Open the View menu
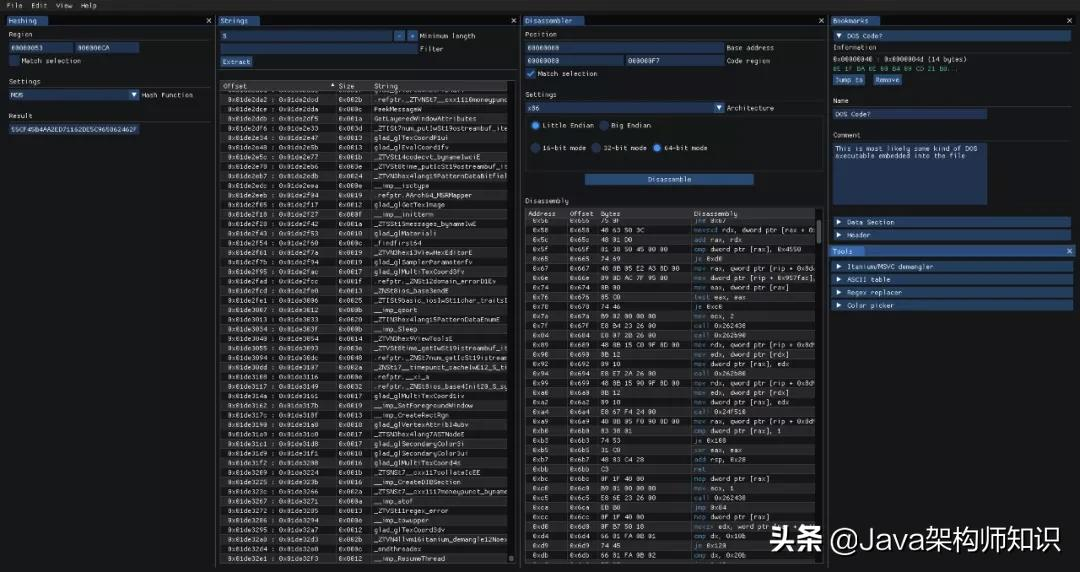Screen dimensions: 1080x572 (x=64, y=6)
